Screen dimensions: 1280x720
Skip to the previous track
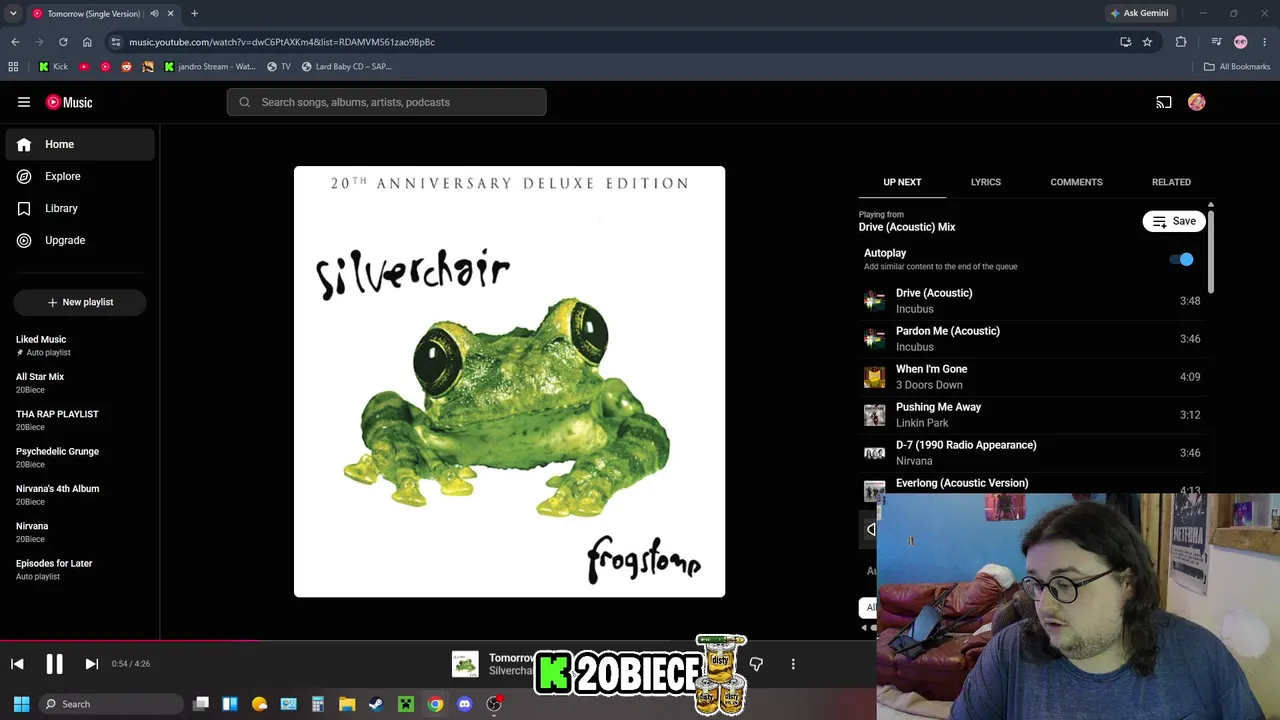point(17,664)
